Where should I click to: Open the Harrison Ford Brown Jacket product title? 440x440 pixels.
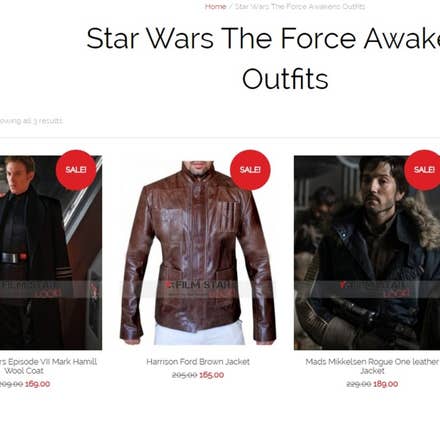coord(198,362)
